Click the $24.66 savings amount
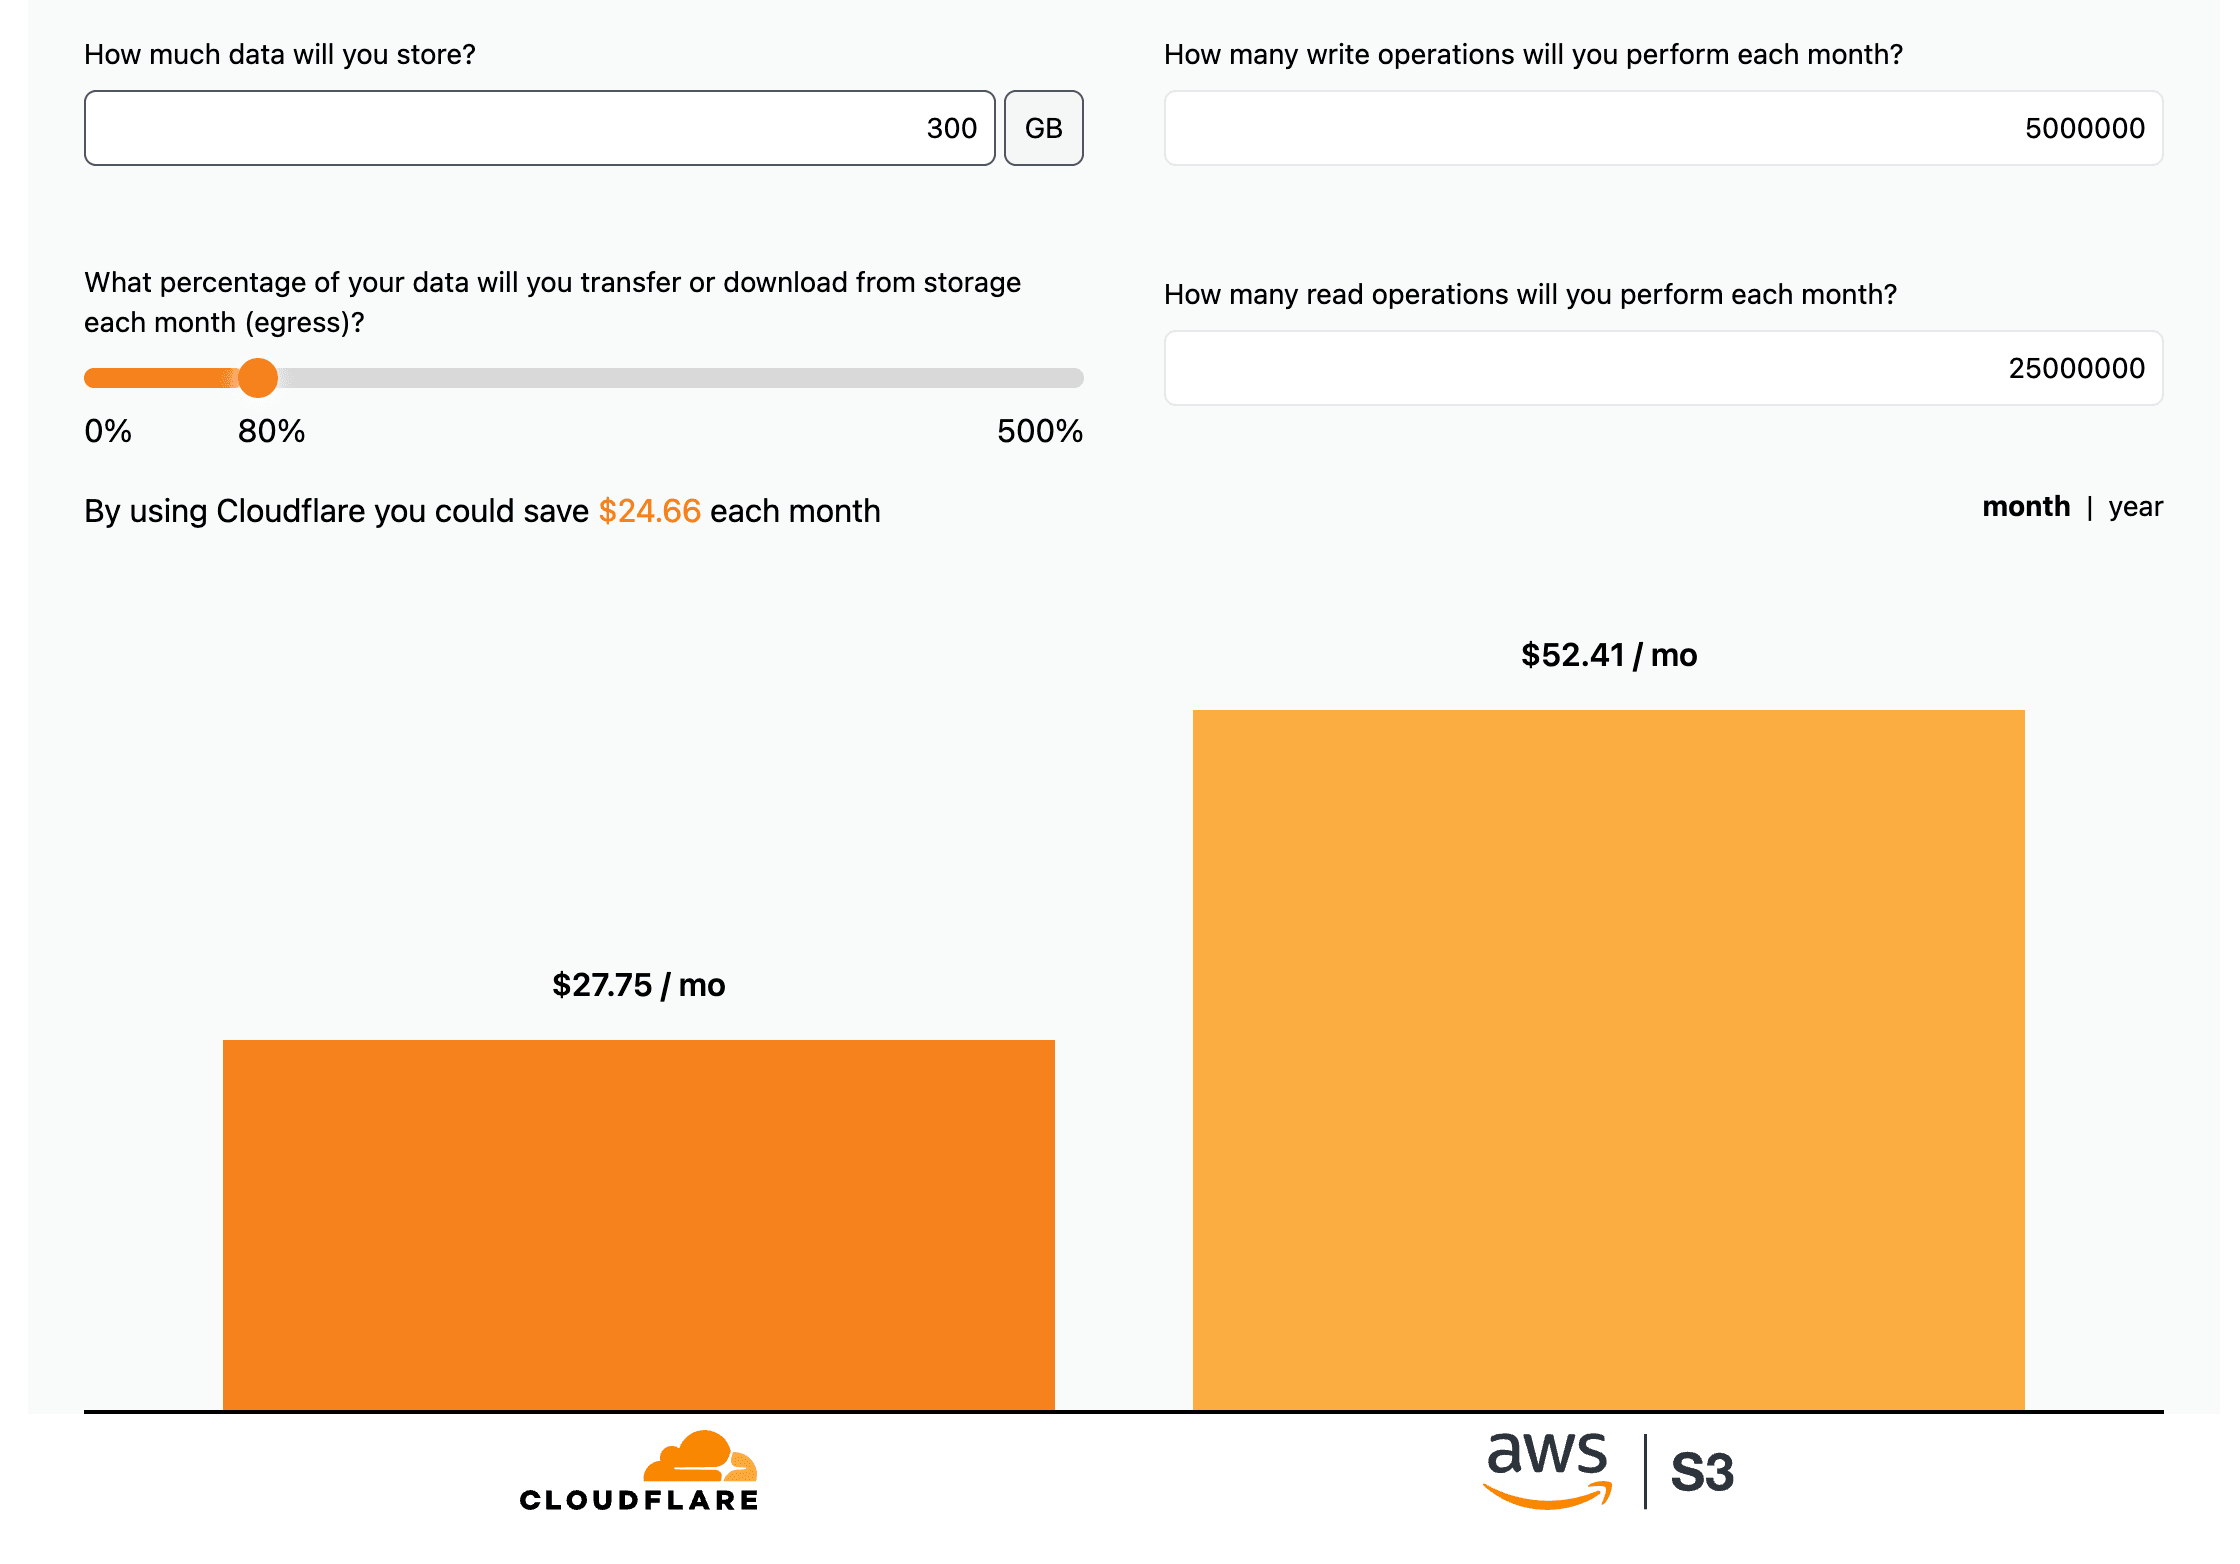This screenshot has height=1564, width=2240. [649, 511]
